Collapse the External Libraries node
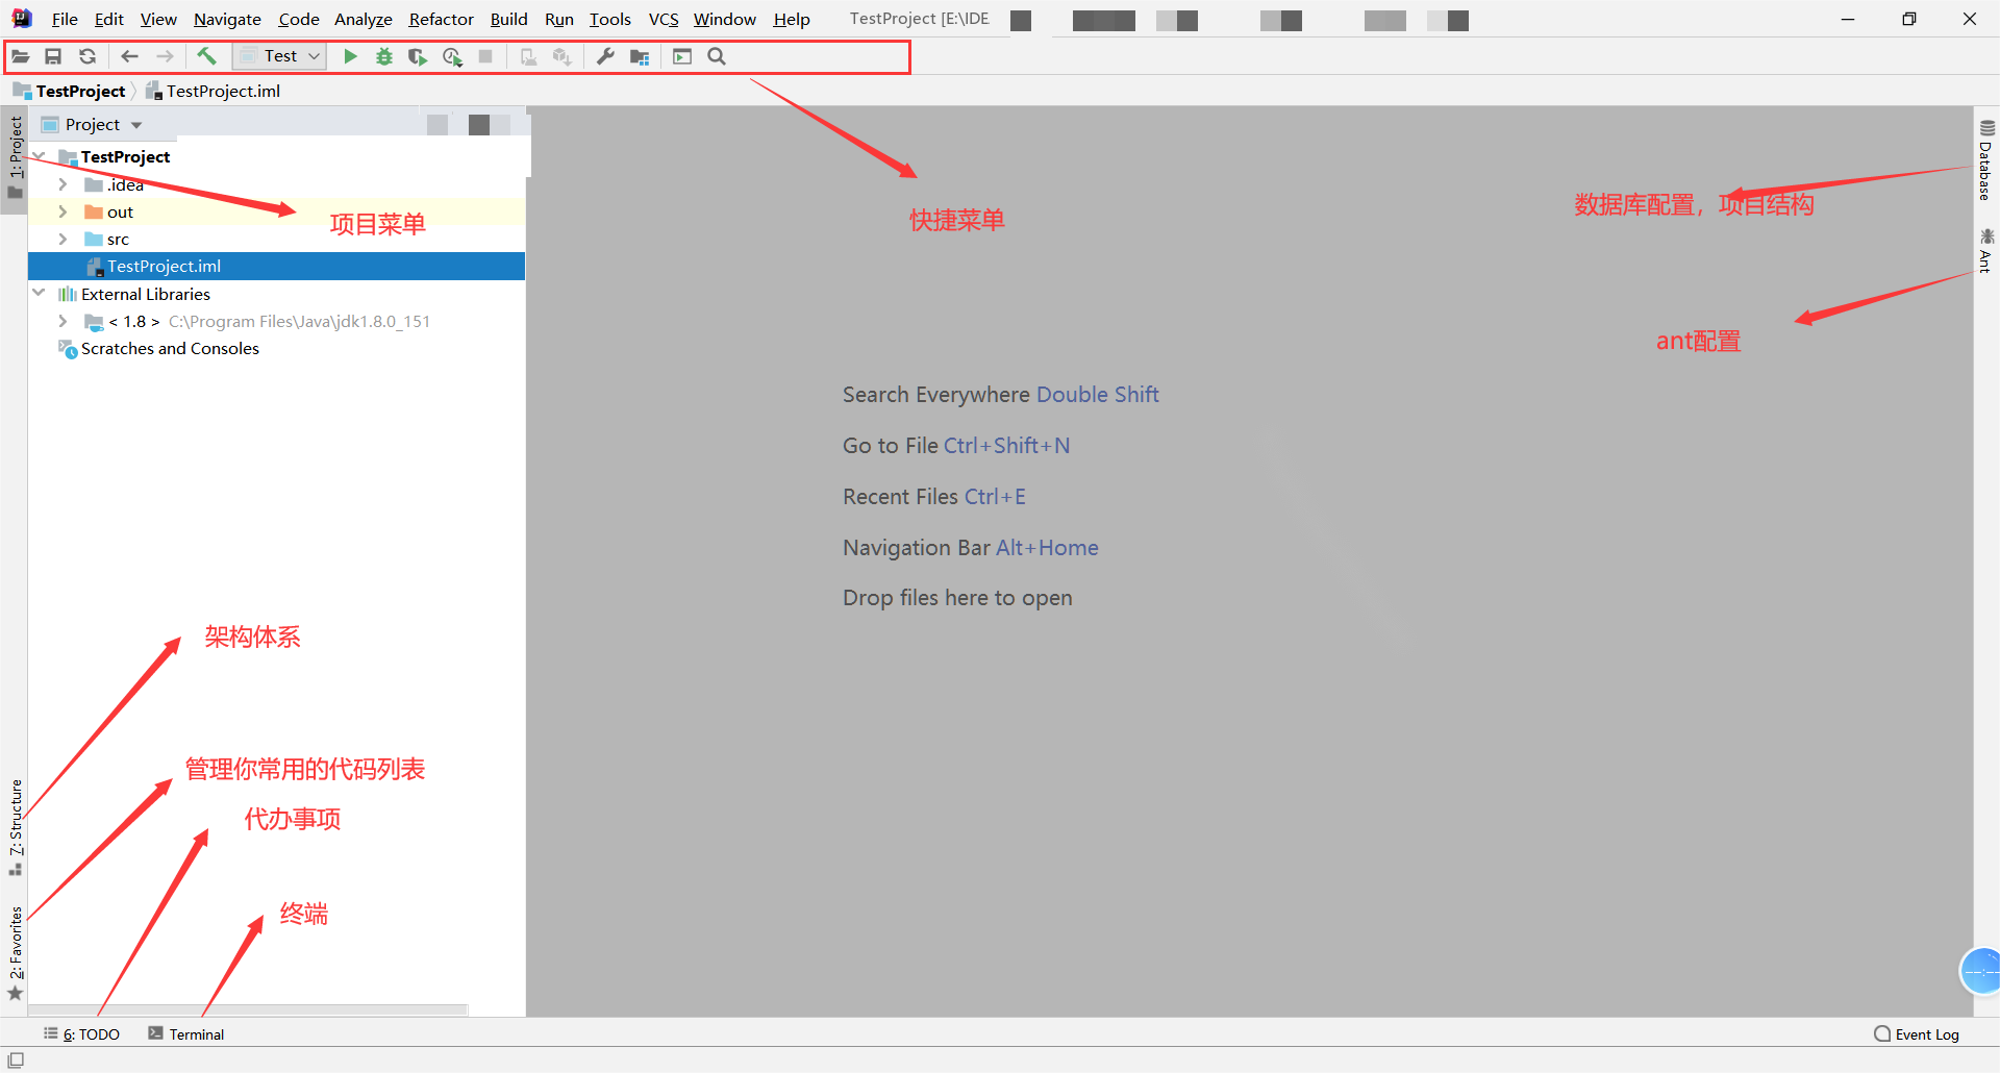The image size is (2000, 1073). pos(39,293)
